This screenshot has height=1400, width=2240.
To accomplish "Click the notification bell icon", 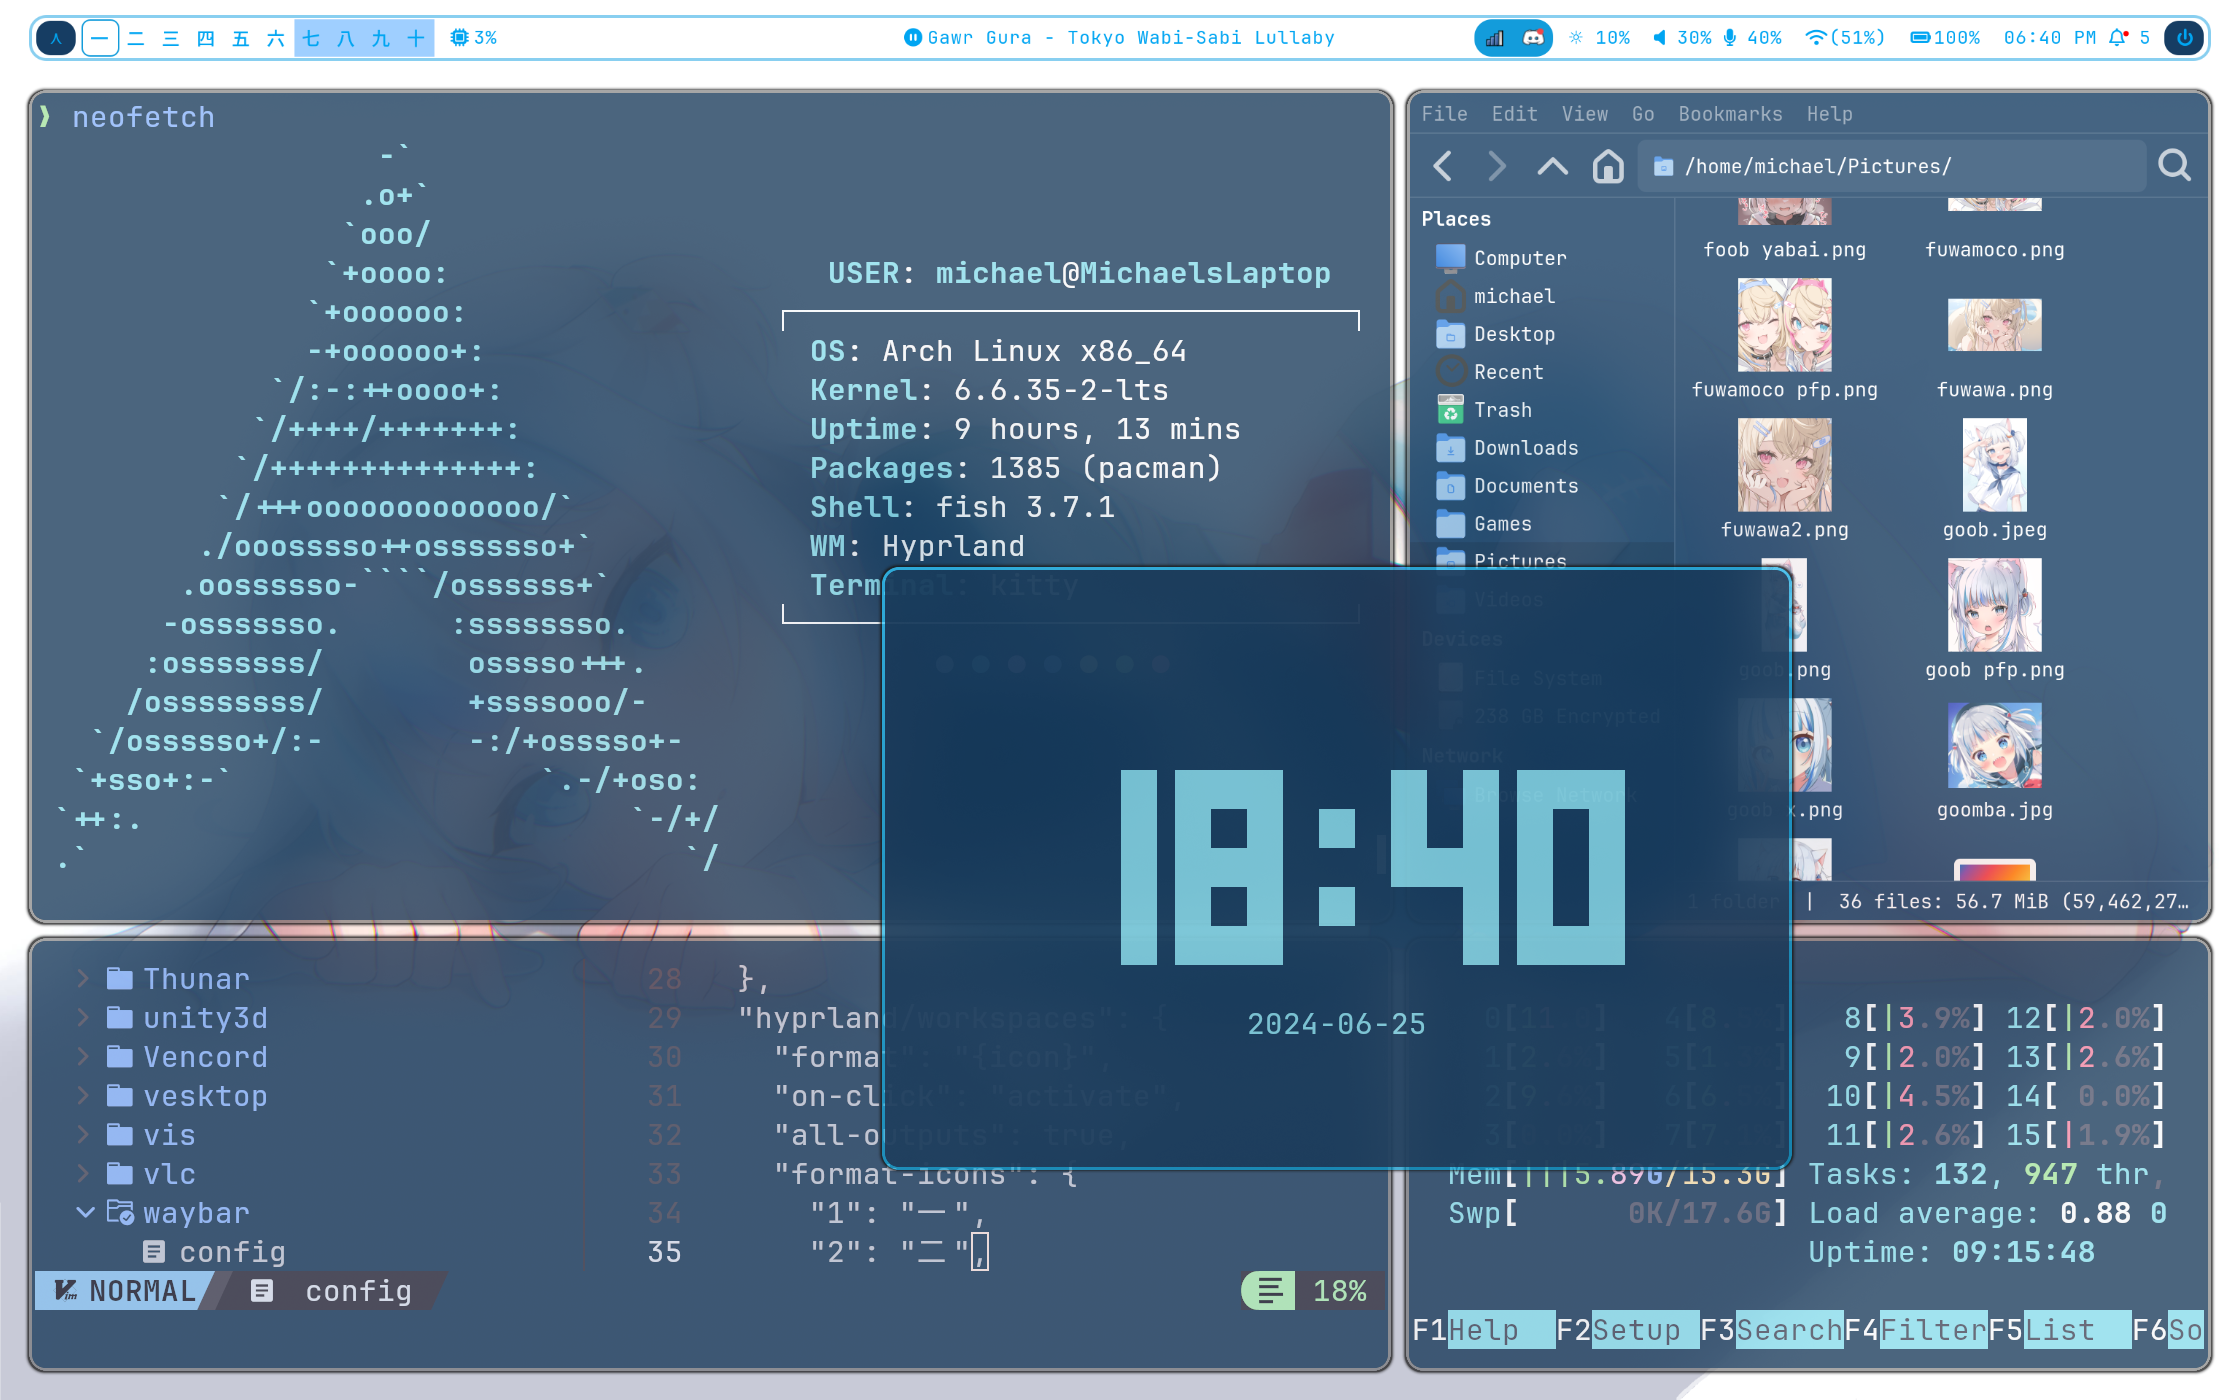I will 2118,38.
